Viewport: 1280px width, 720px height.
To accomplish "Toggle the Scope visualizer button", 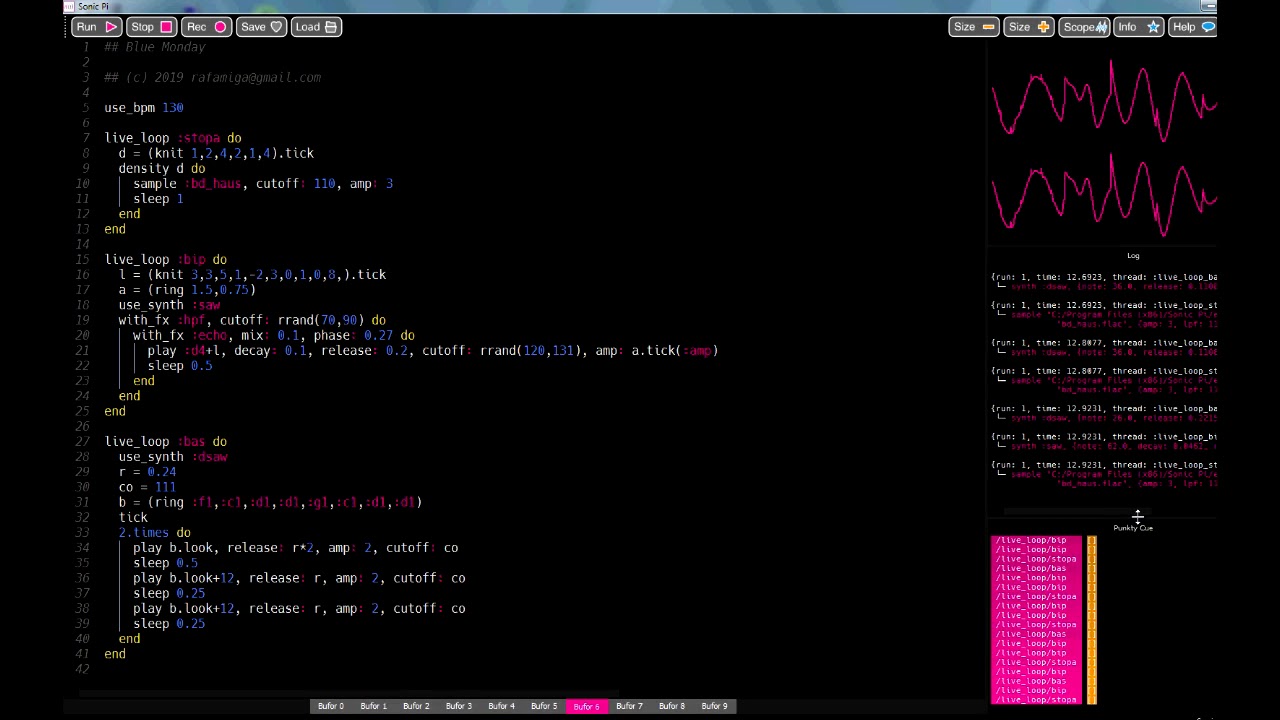I will pos(1084,27).
